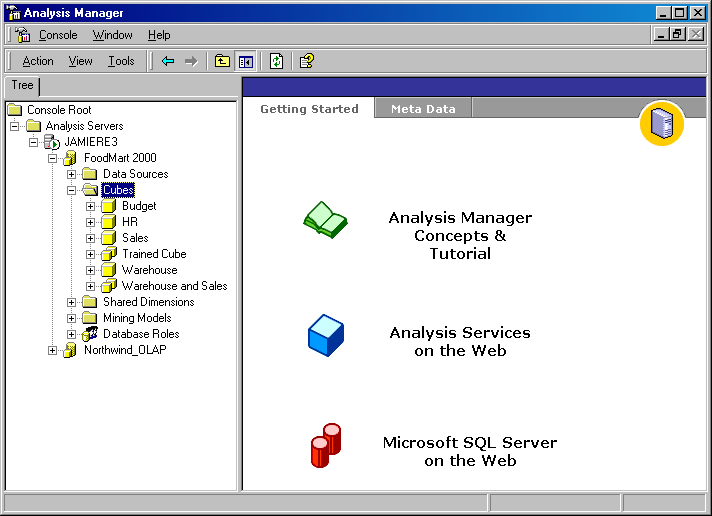712x516 pixels.
Task: Click the Console Root folder icon
Action: point(15,110)
